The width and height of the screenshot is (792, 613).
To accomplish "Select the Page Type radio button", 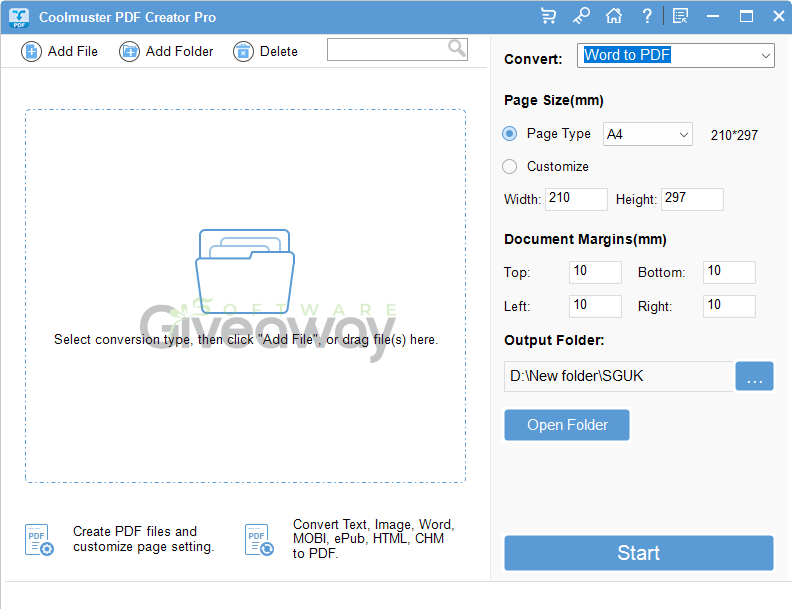I will (x=510, y=134).
